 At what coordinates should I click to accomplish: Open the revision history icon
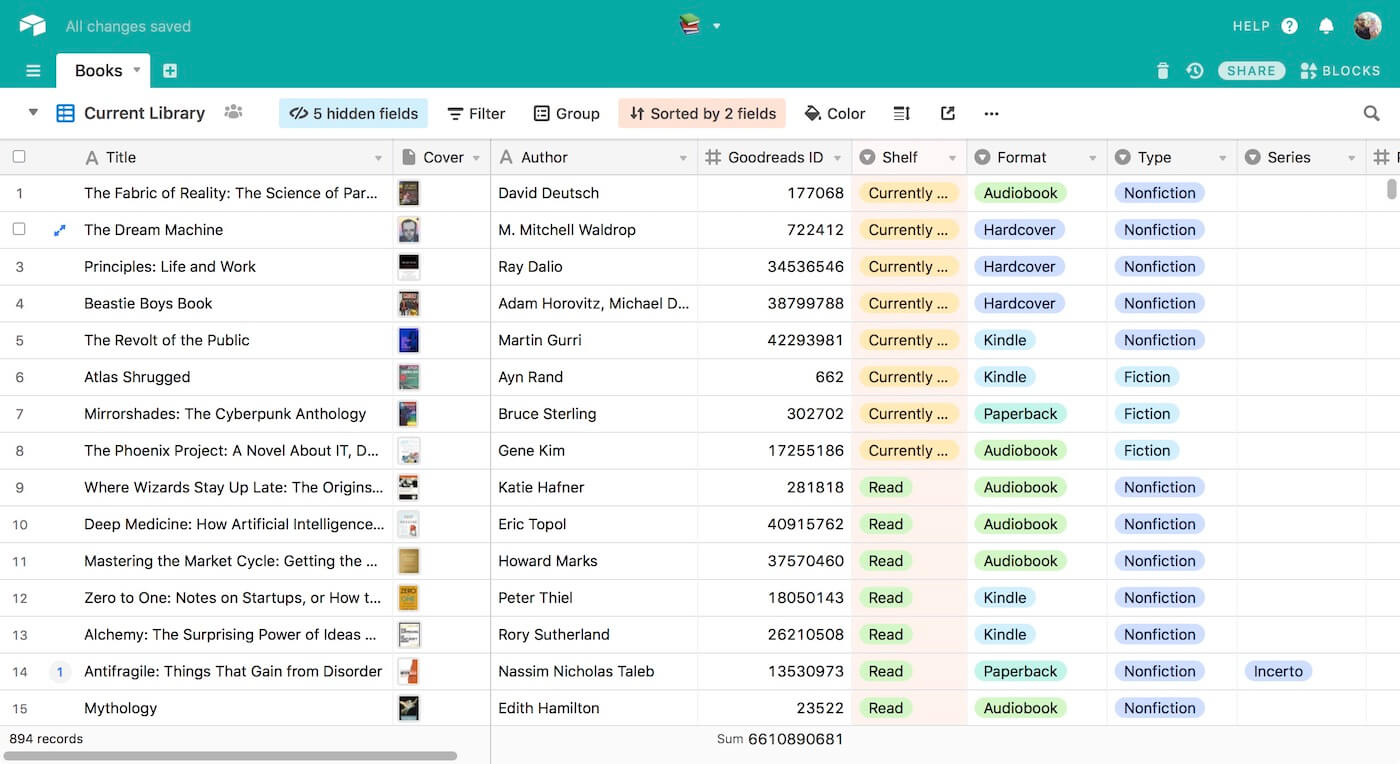(x=1194, y=71)
